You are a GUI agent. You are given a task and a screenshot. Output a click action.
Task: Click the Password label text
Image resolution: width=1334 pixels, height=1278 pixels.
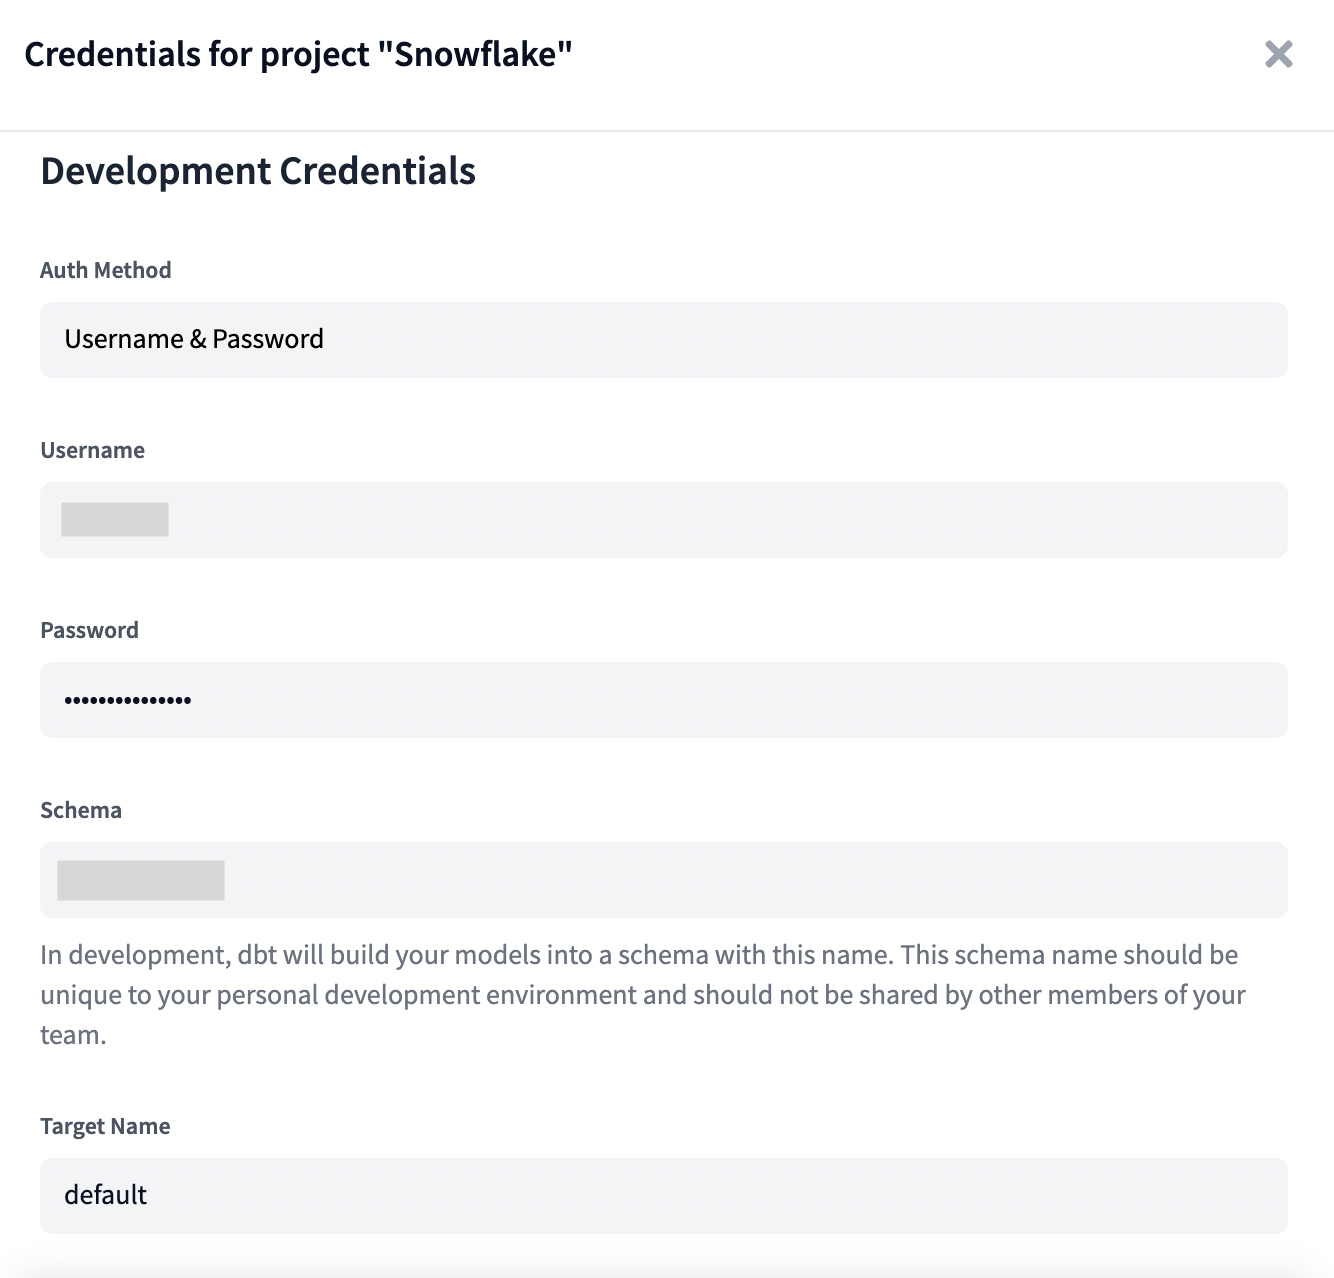(89, 630)
